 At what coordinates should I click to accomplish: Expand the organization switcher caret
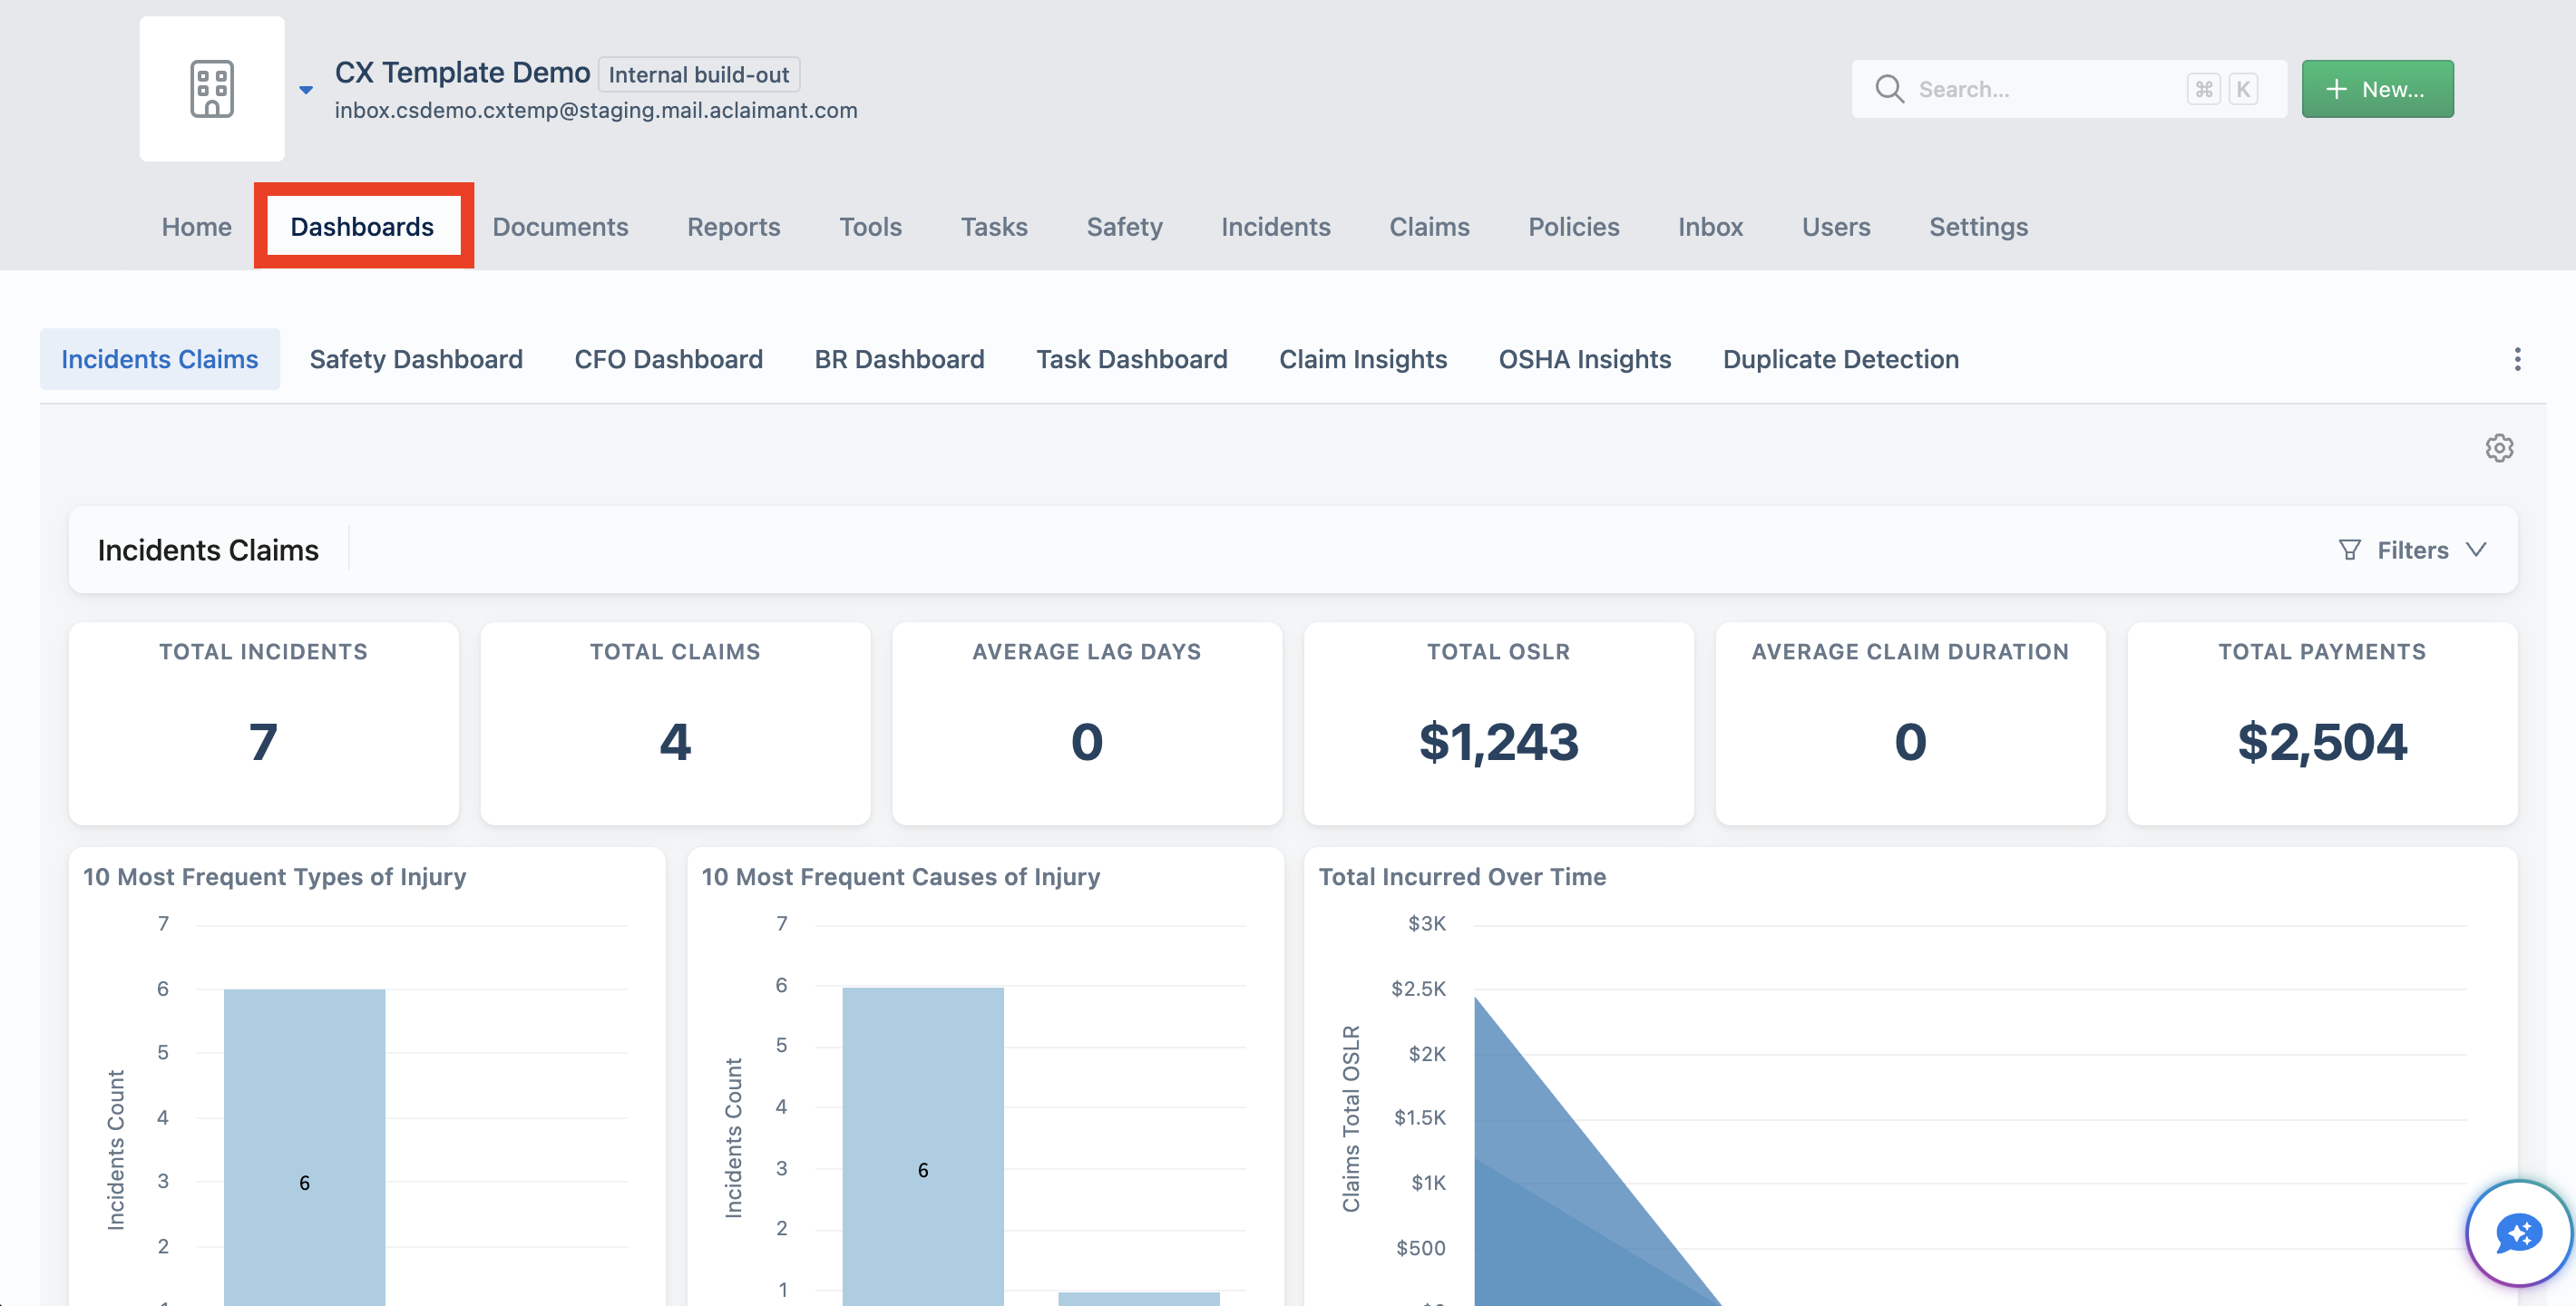point(306,90)
